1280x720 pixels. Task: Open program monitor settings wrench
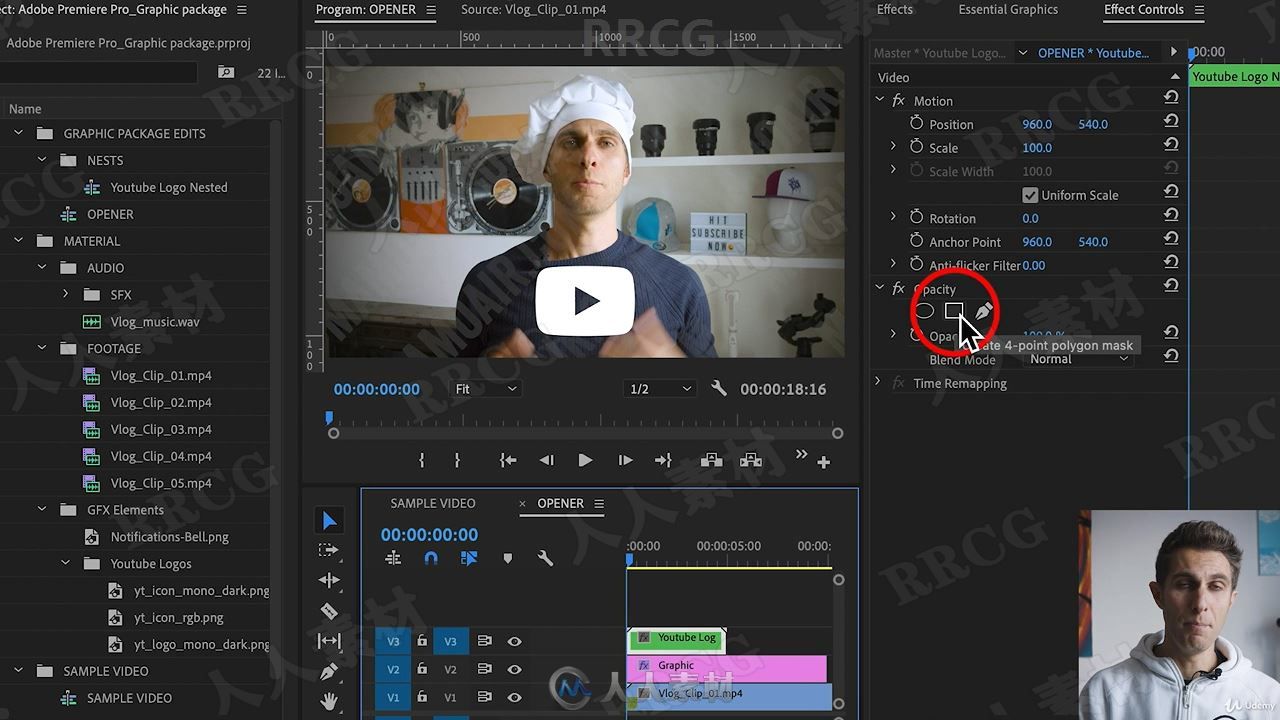(719, 389)
